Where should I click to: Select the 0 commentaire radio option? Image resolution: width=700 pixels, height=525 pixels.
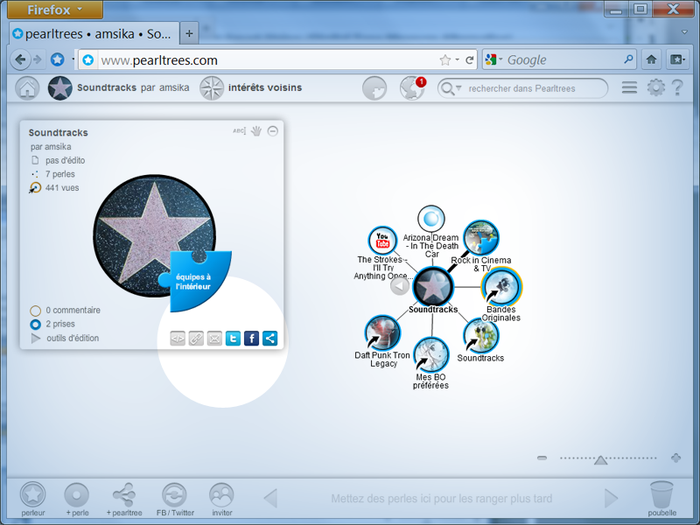(36, 311)
